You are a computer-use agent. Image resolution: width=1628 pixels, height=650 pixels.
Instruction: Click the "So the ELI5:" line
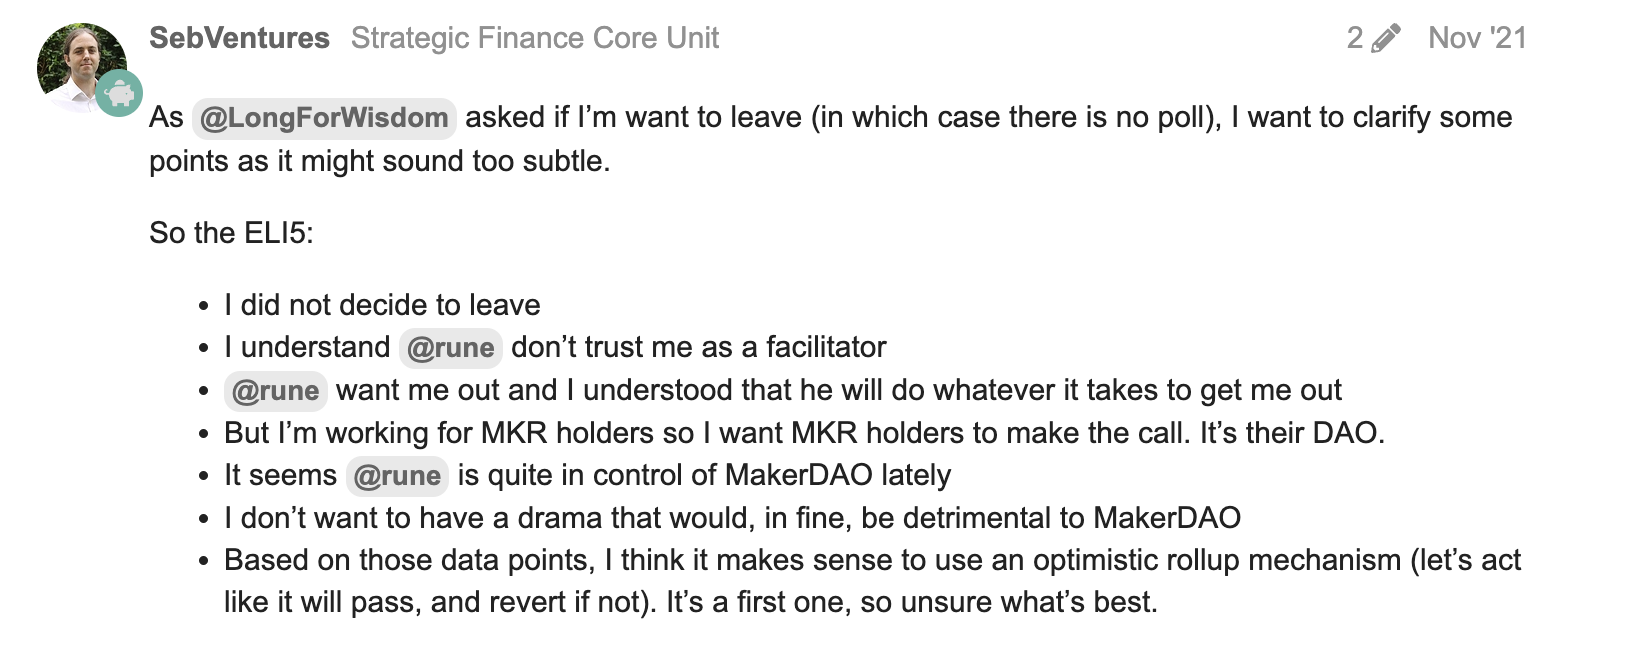[x=231, y=233]
